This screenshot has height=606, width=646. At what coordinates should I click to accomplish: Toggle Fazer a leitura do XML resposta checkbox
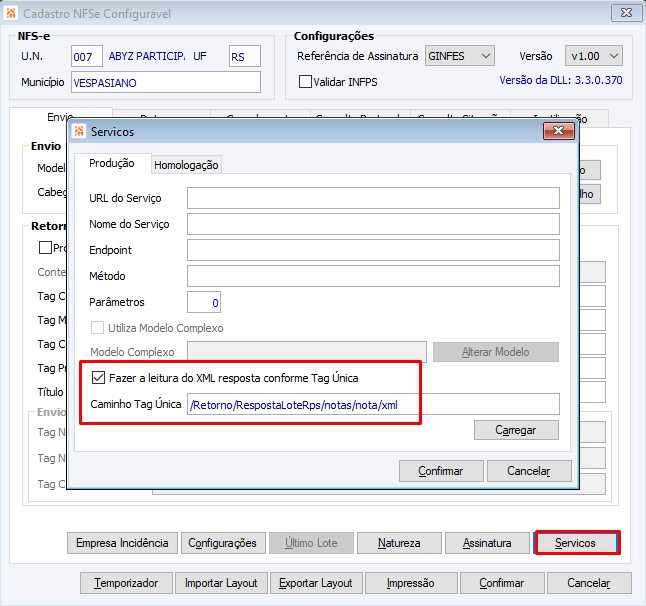coord(98,377)
